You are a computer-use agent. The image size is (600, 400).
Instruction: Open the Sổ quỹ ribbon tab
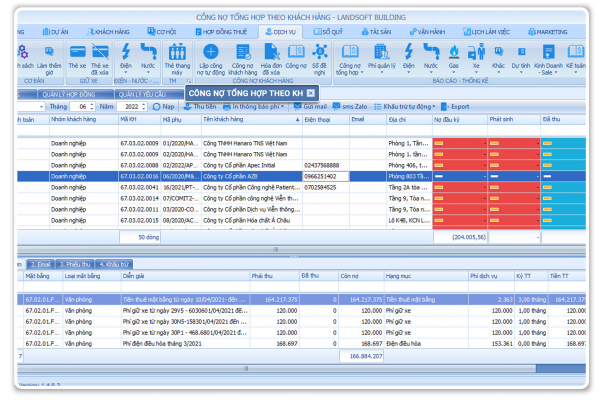tap(324, 32)
